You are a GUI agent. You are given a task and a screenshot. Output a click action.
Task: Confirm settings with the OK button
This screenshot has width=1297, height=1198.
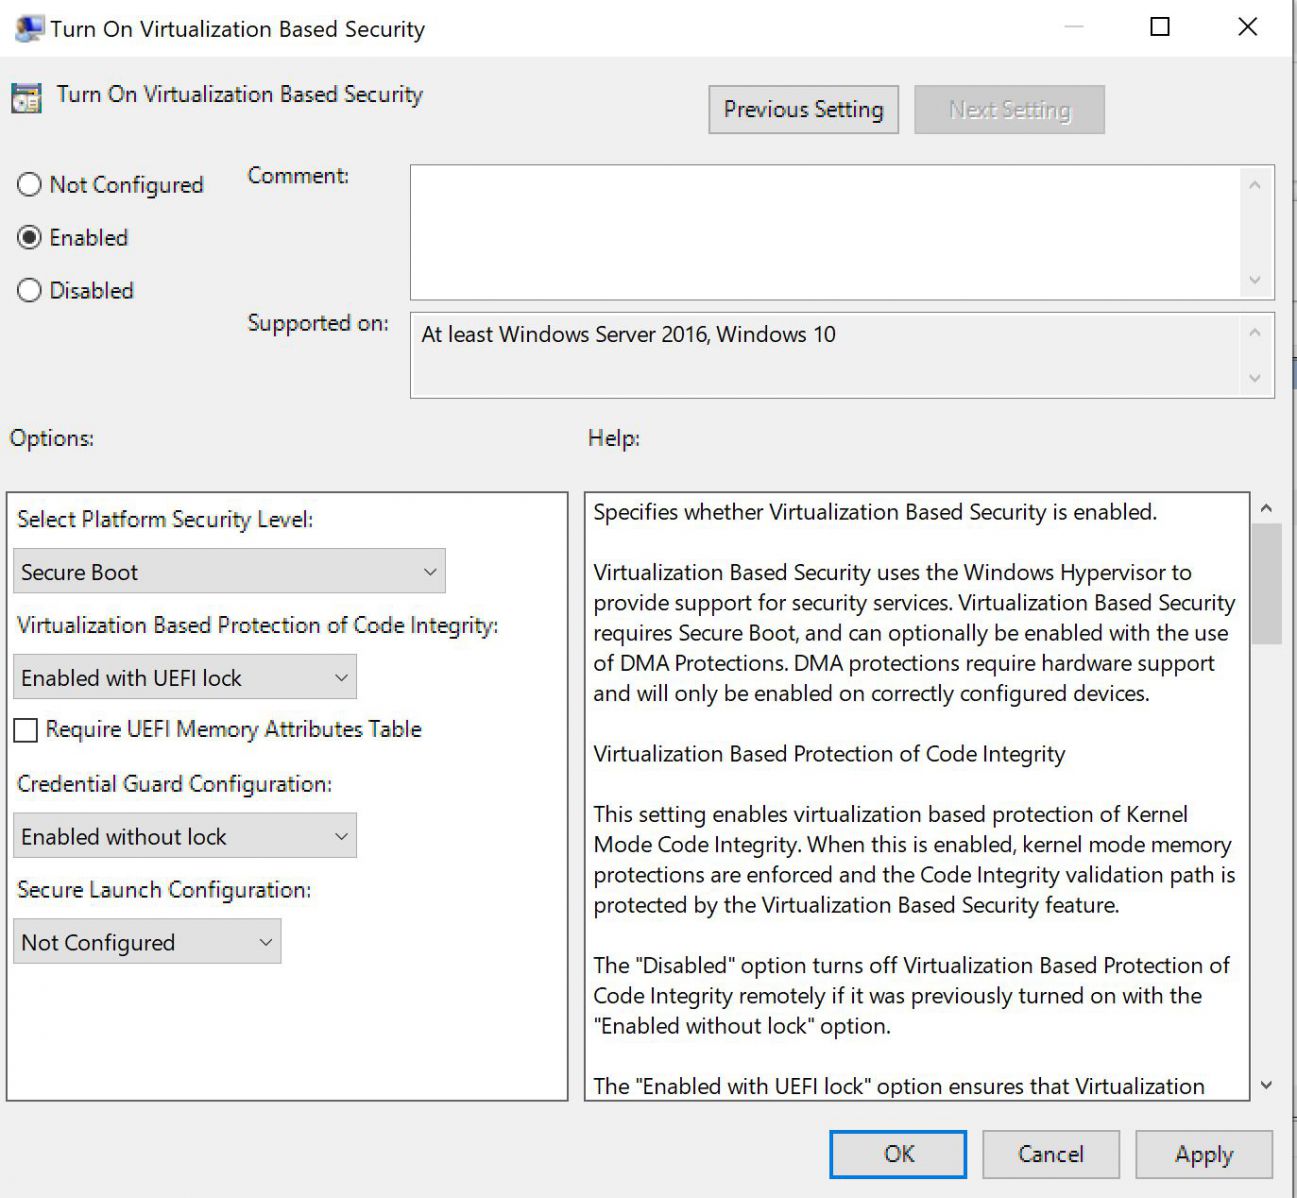[x=897, y=1154]
